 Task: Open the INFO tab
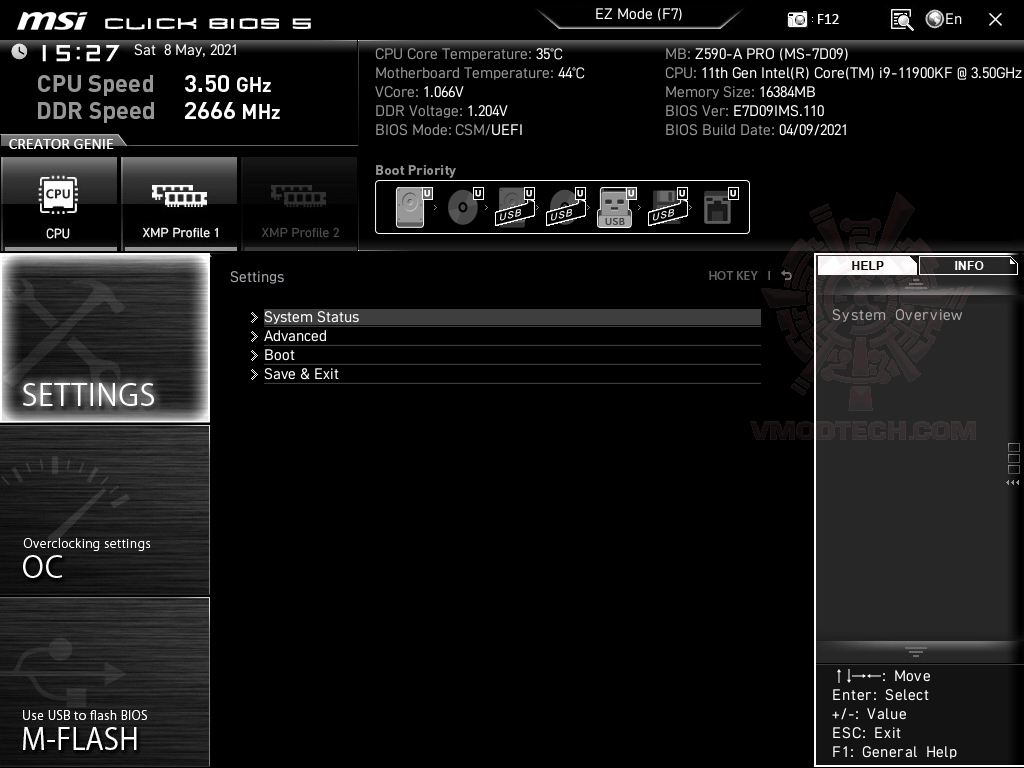(967, 265)
